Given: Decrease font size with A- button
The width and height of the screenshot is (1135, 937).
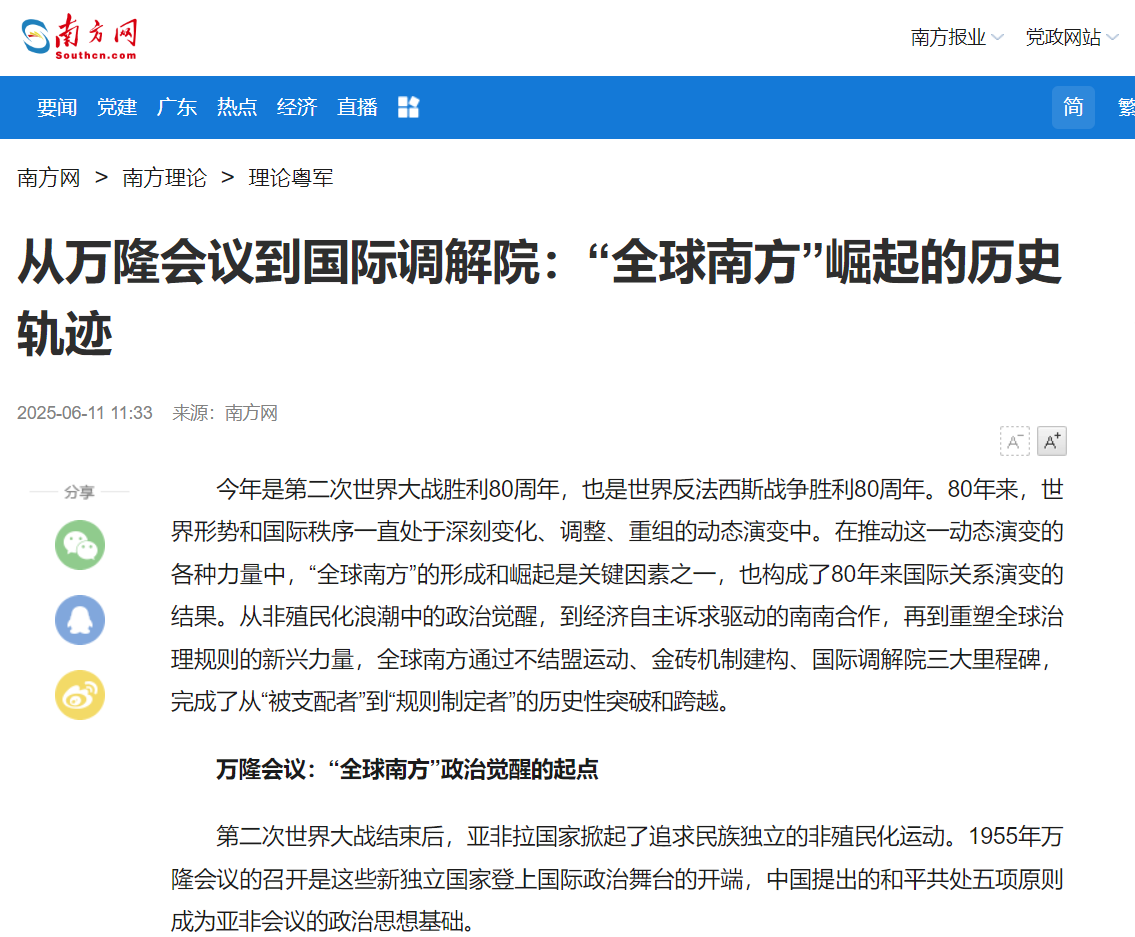Looking at the screenshot, I should [x=1015, y=441].
